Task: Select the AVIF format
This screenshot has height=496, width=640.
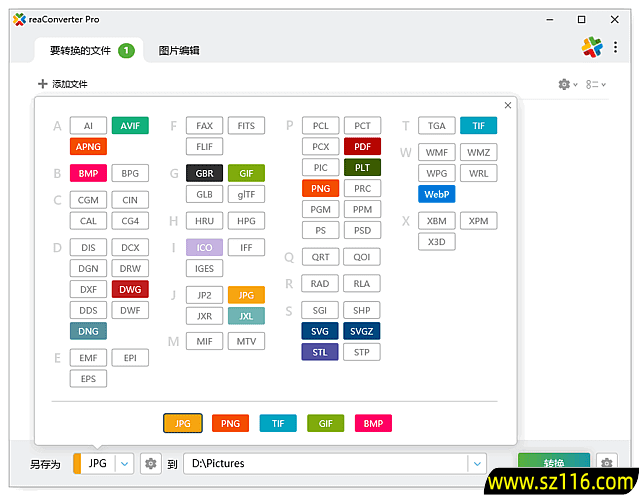Action: coord(130,126)
